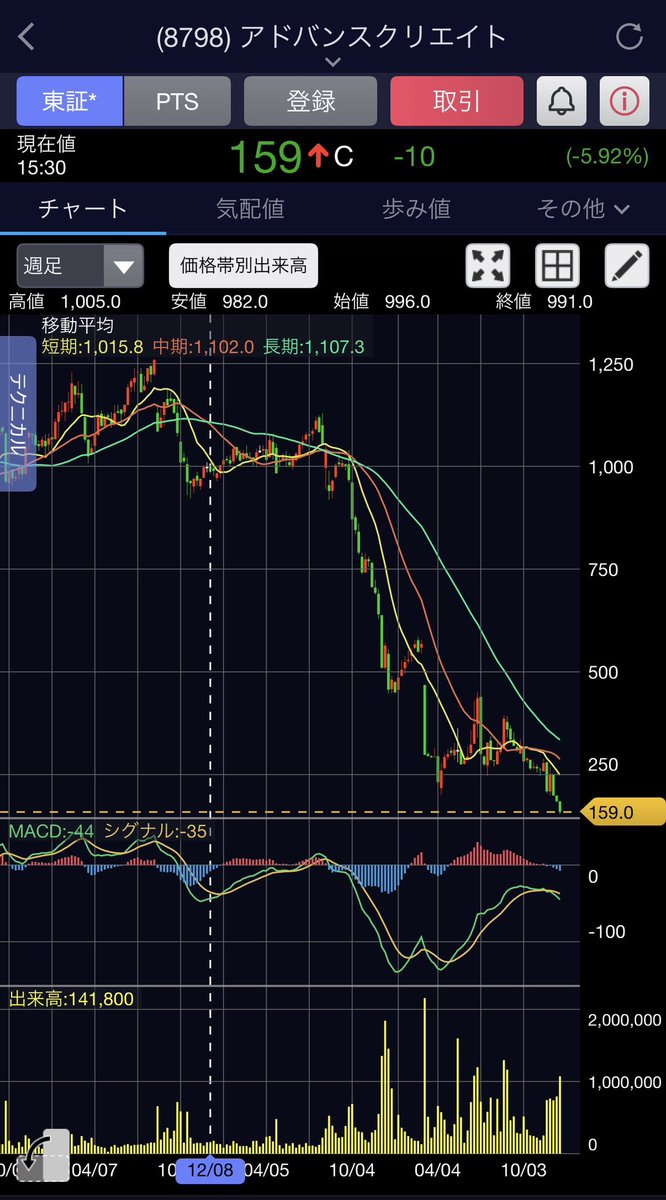
Task: Tap the MACD:-44 indicator label
Action: tap(52, 831)
